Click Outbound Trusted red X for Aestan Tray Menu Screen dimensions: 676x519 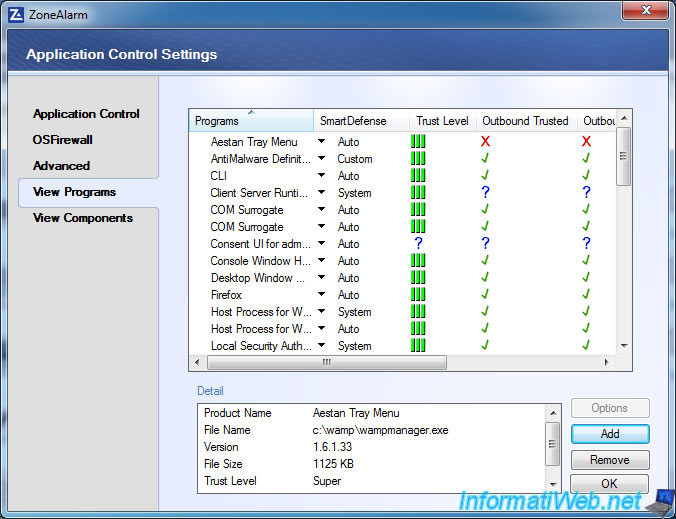coord(485,141)
